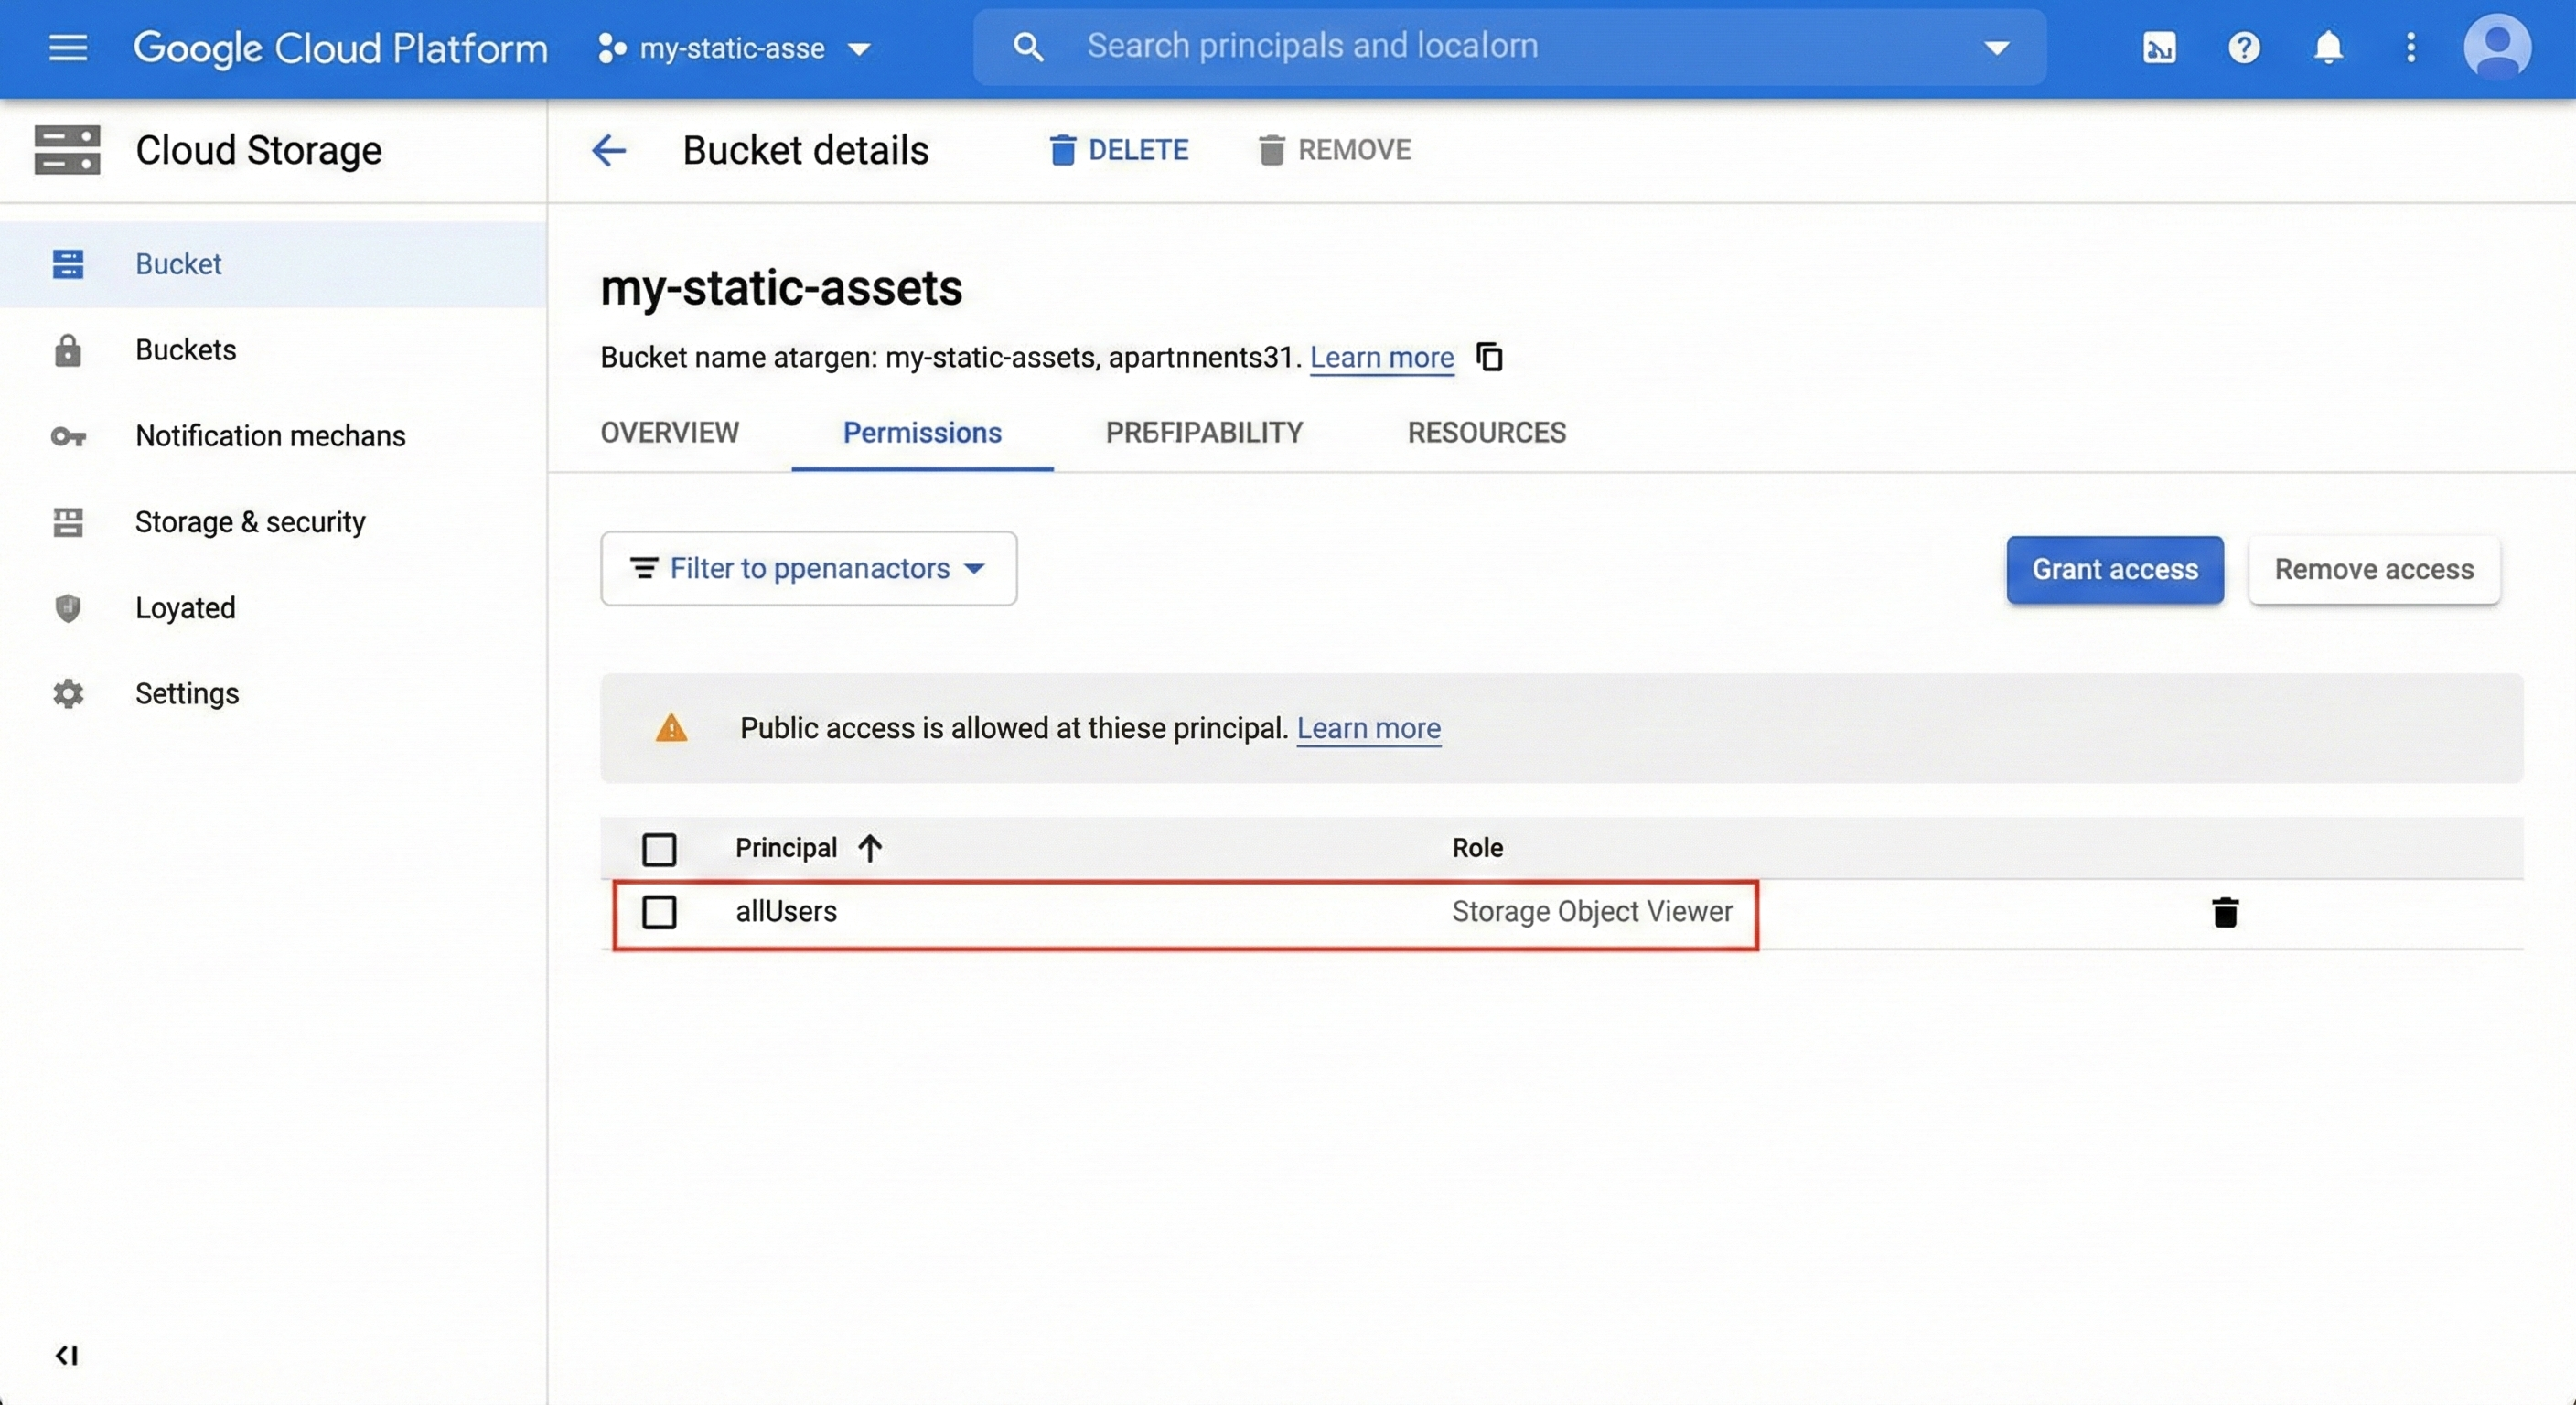Image resolution: width=2576 pixels, height=1405 pixels.
Task: Switch to the OVERVIEW tab
Action: [x=669, y=432]
